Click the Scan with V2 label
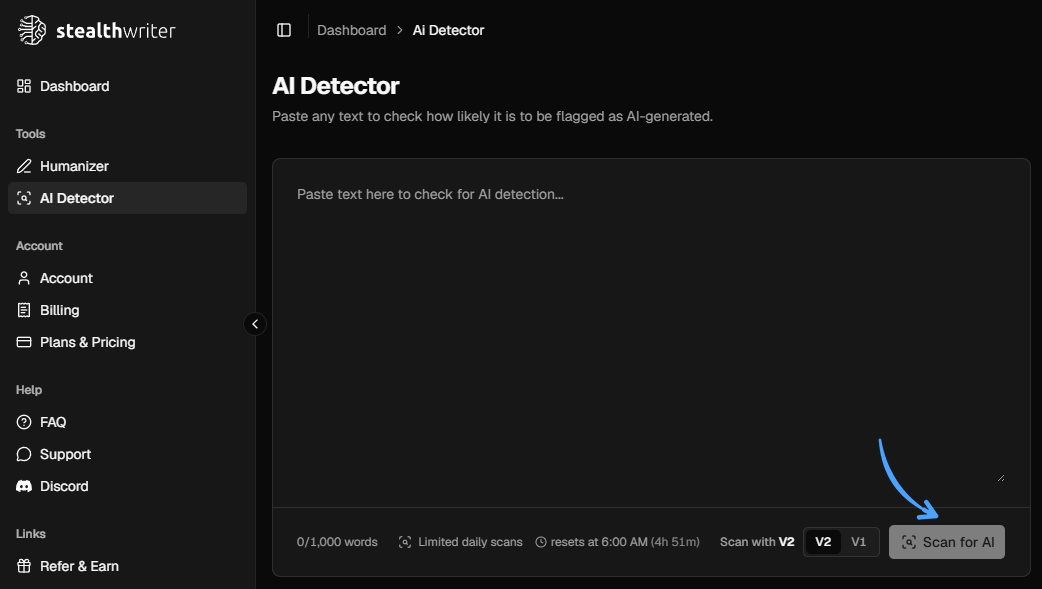1042x589 pixels. (x=757, y=542)
